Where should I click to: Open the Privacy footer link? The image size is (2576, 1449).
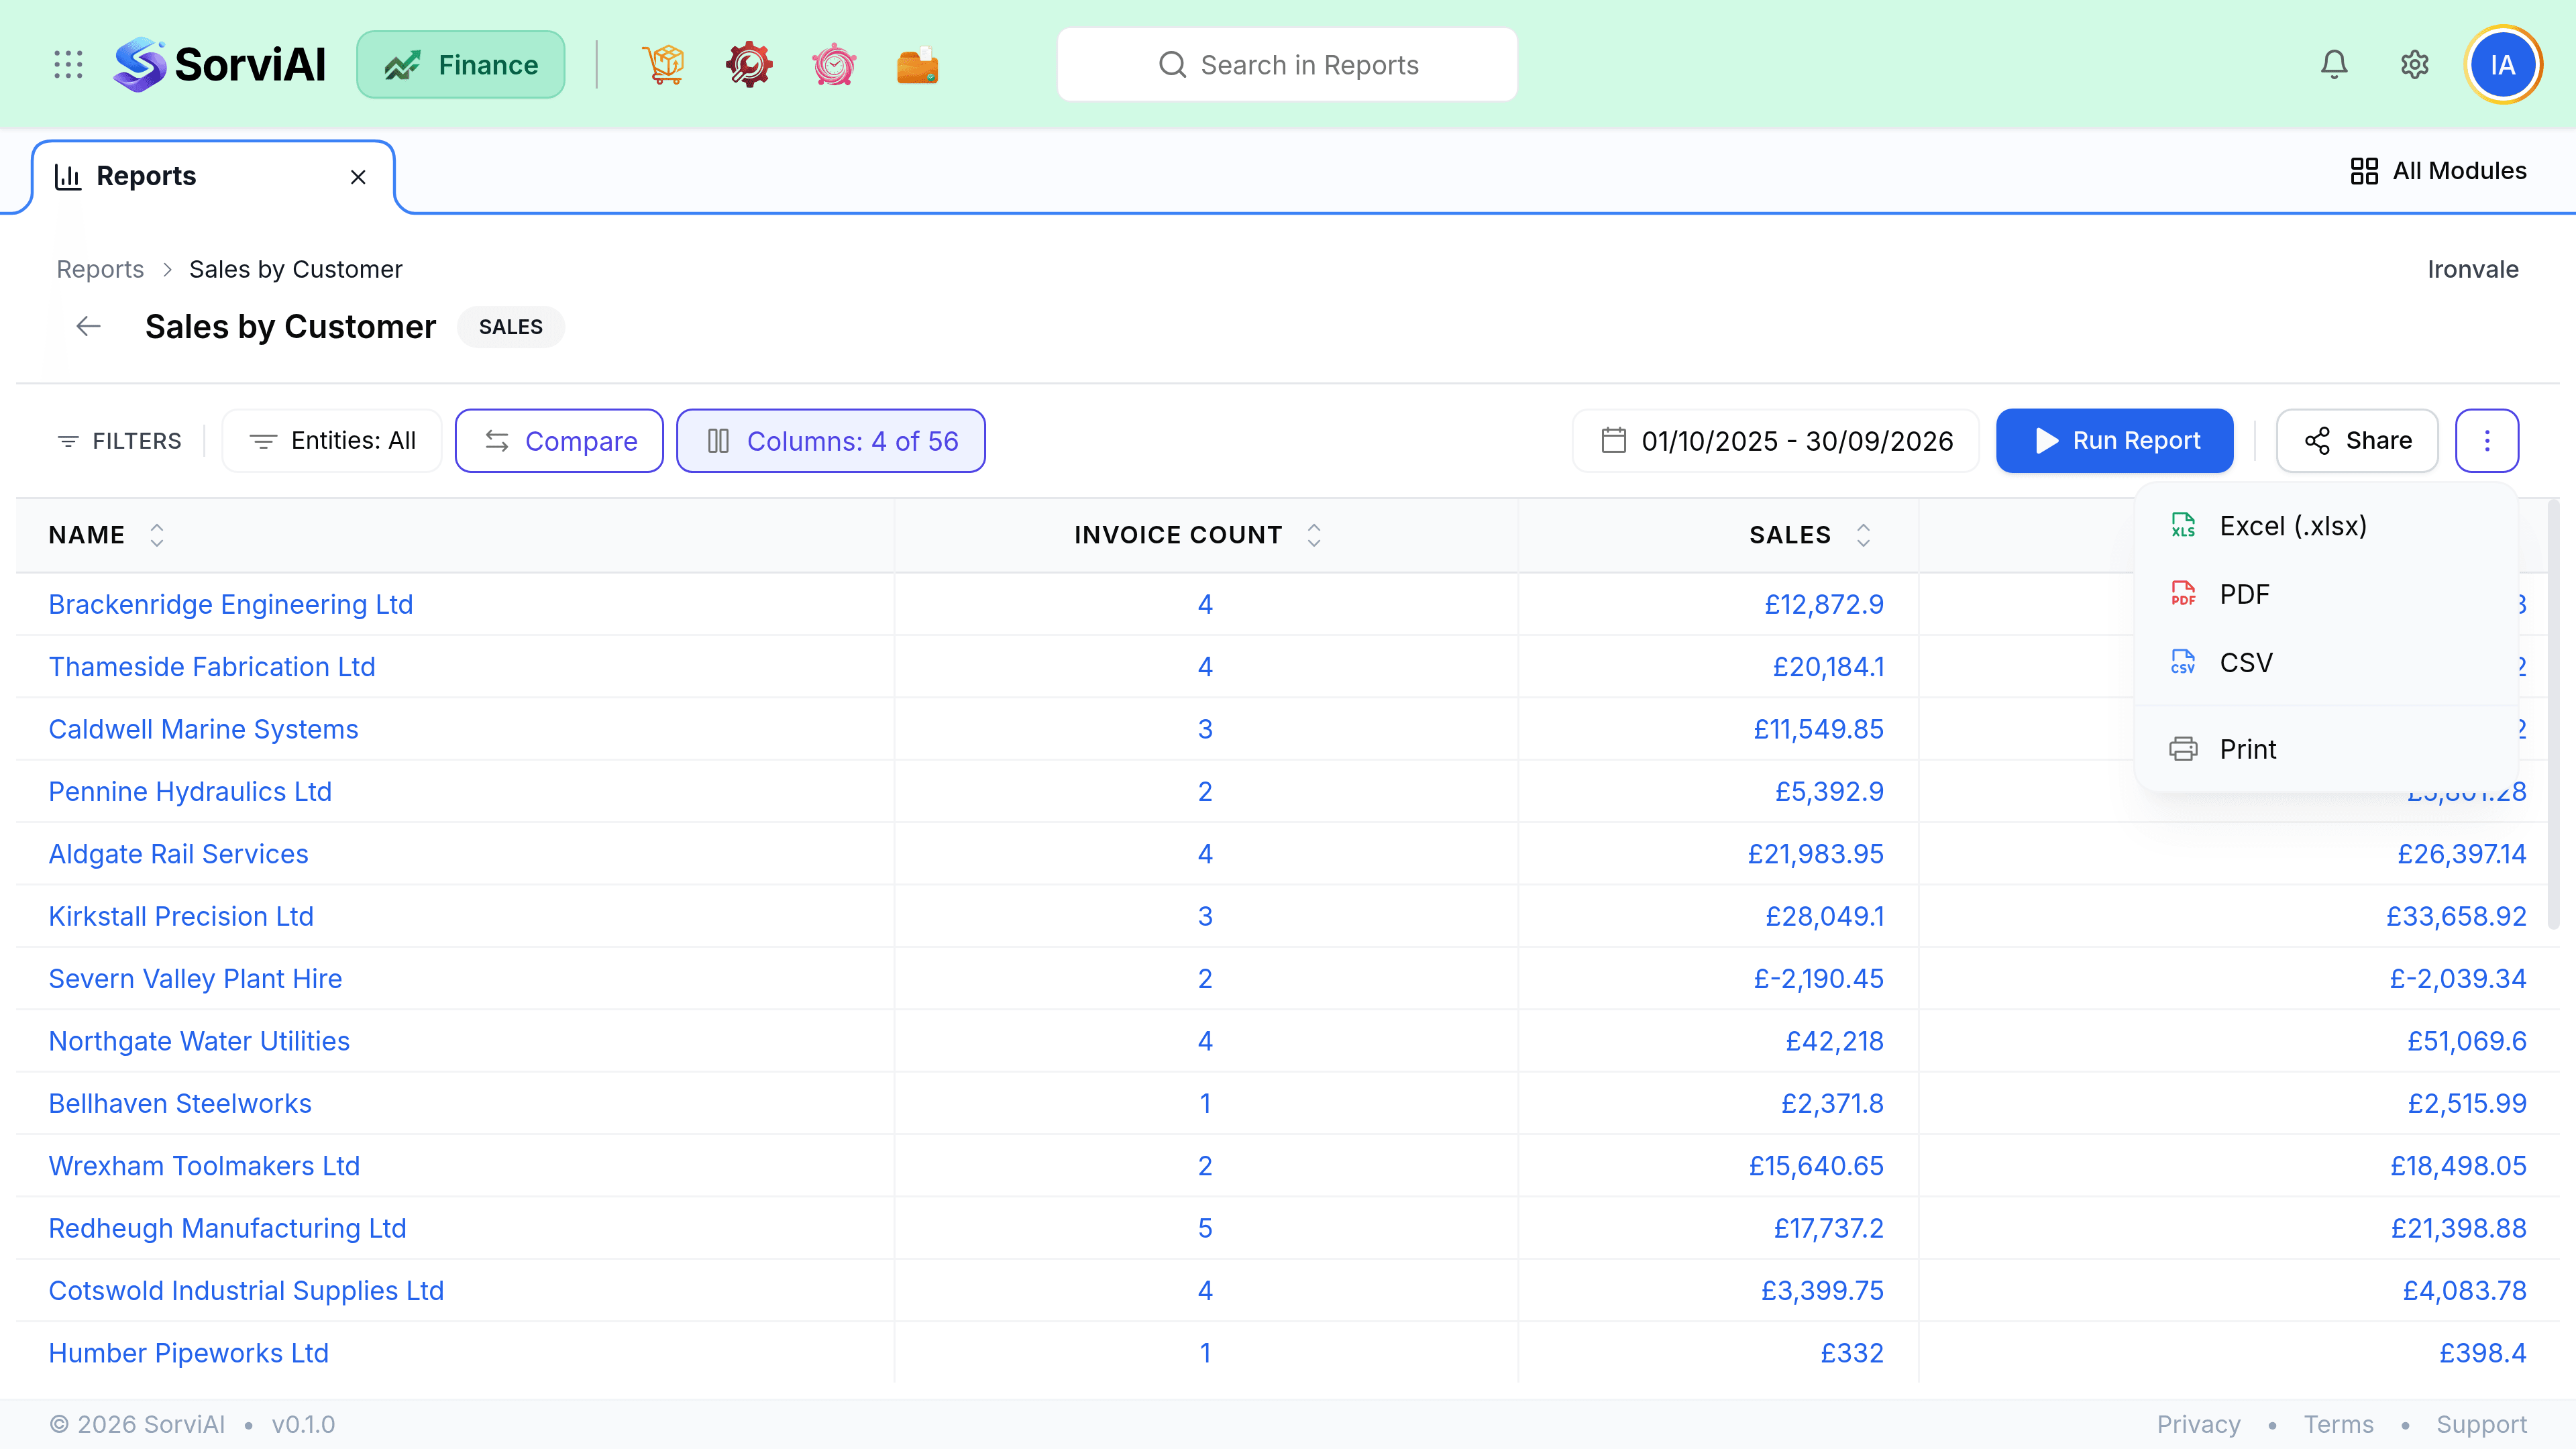tap(2198, 1424)
